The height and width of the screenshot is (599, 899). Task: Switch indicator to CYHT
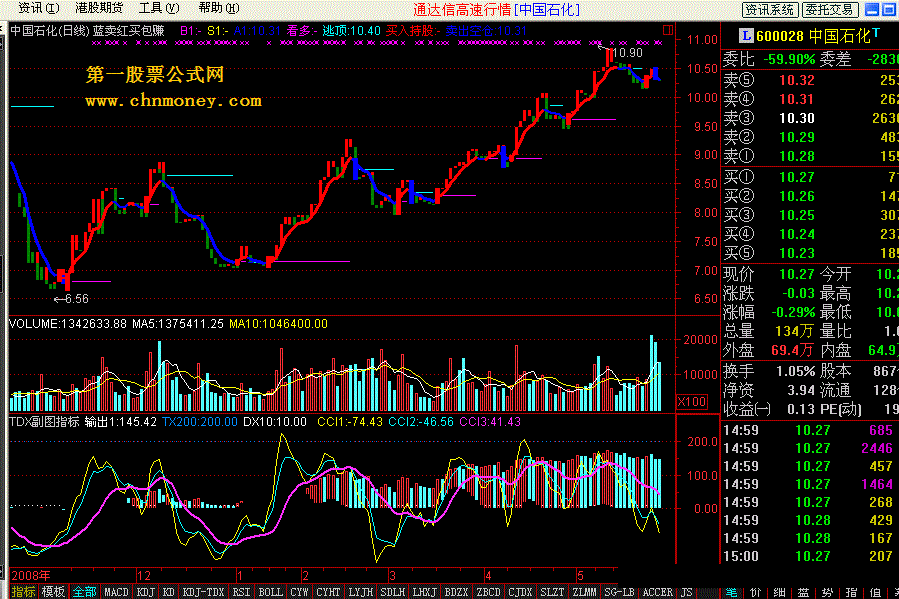328,592
